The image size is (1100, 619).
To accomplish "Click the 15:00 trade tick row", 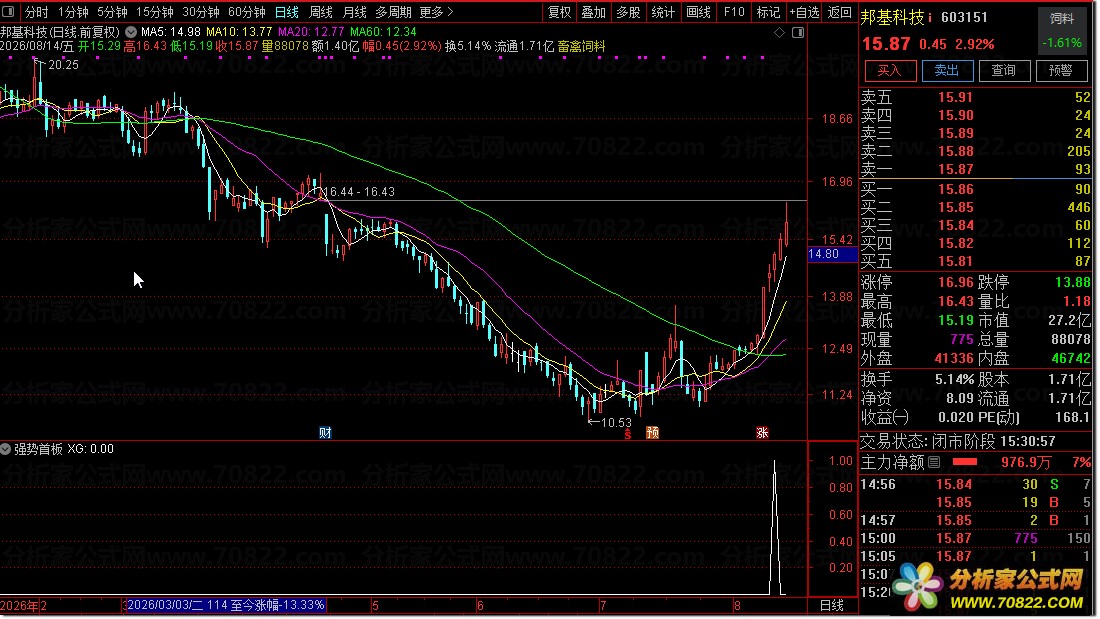I will [975, 538].
